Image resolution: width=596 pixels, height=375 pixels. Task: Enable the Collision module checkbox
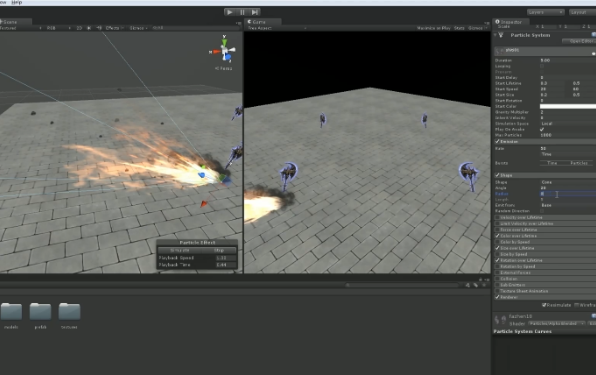coord(497,279)
